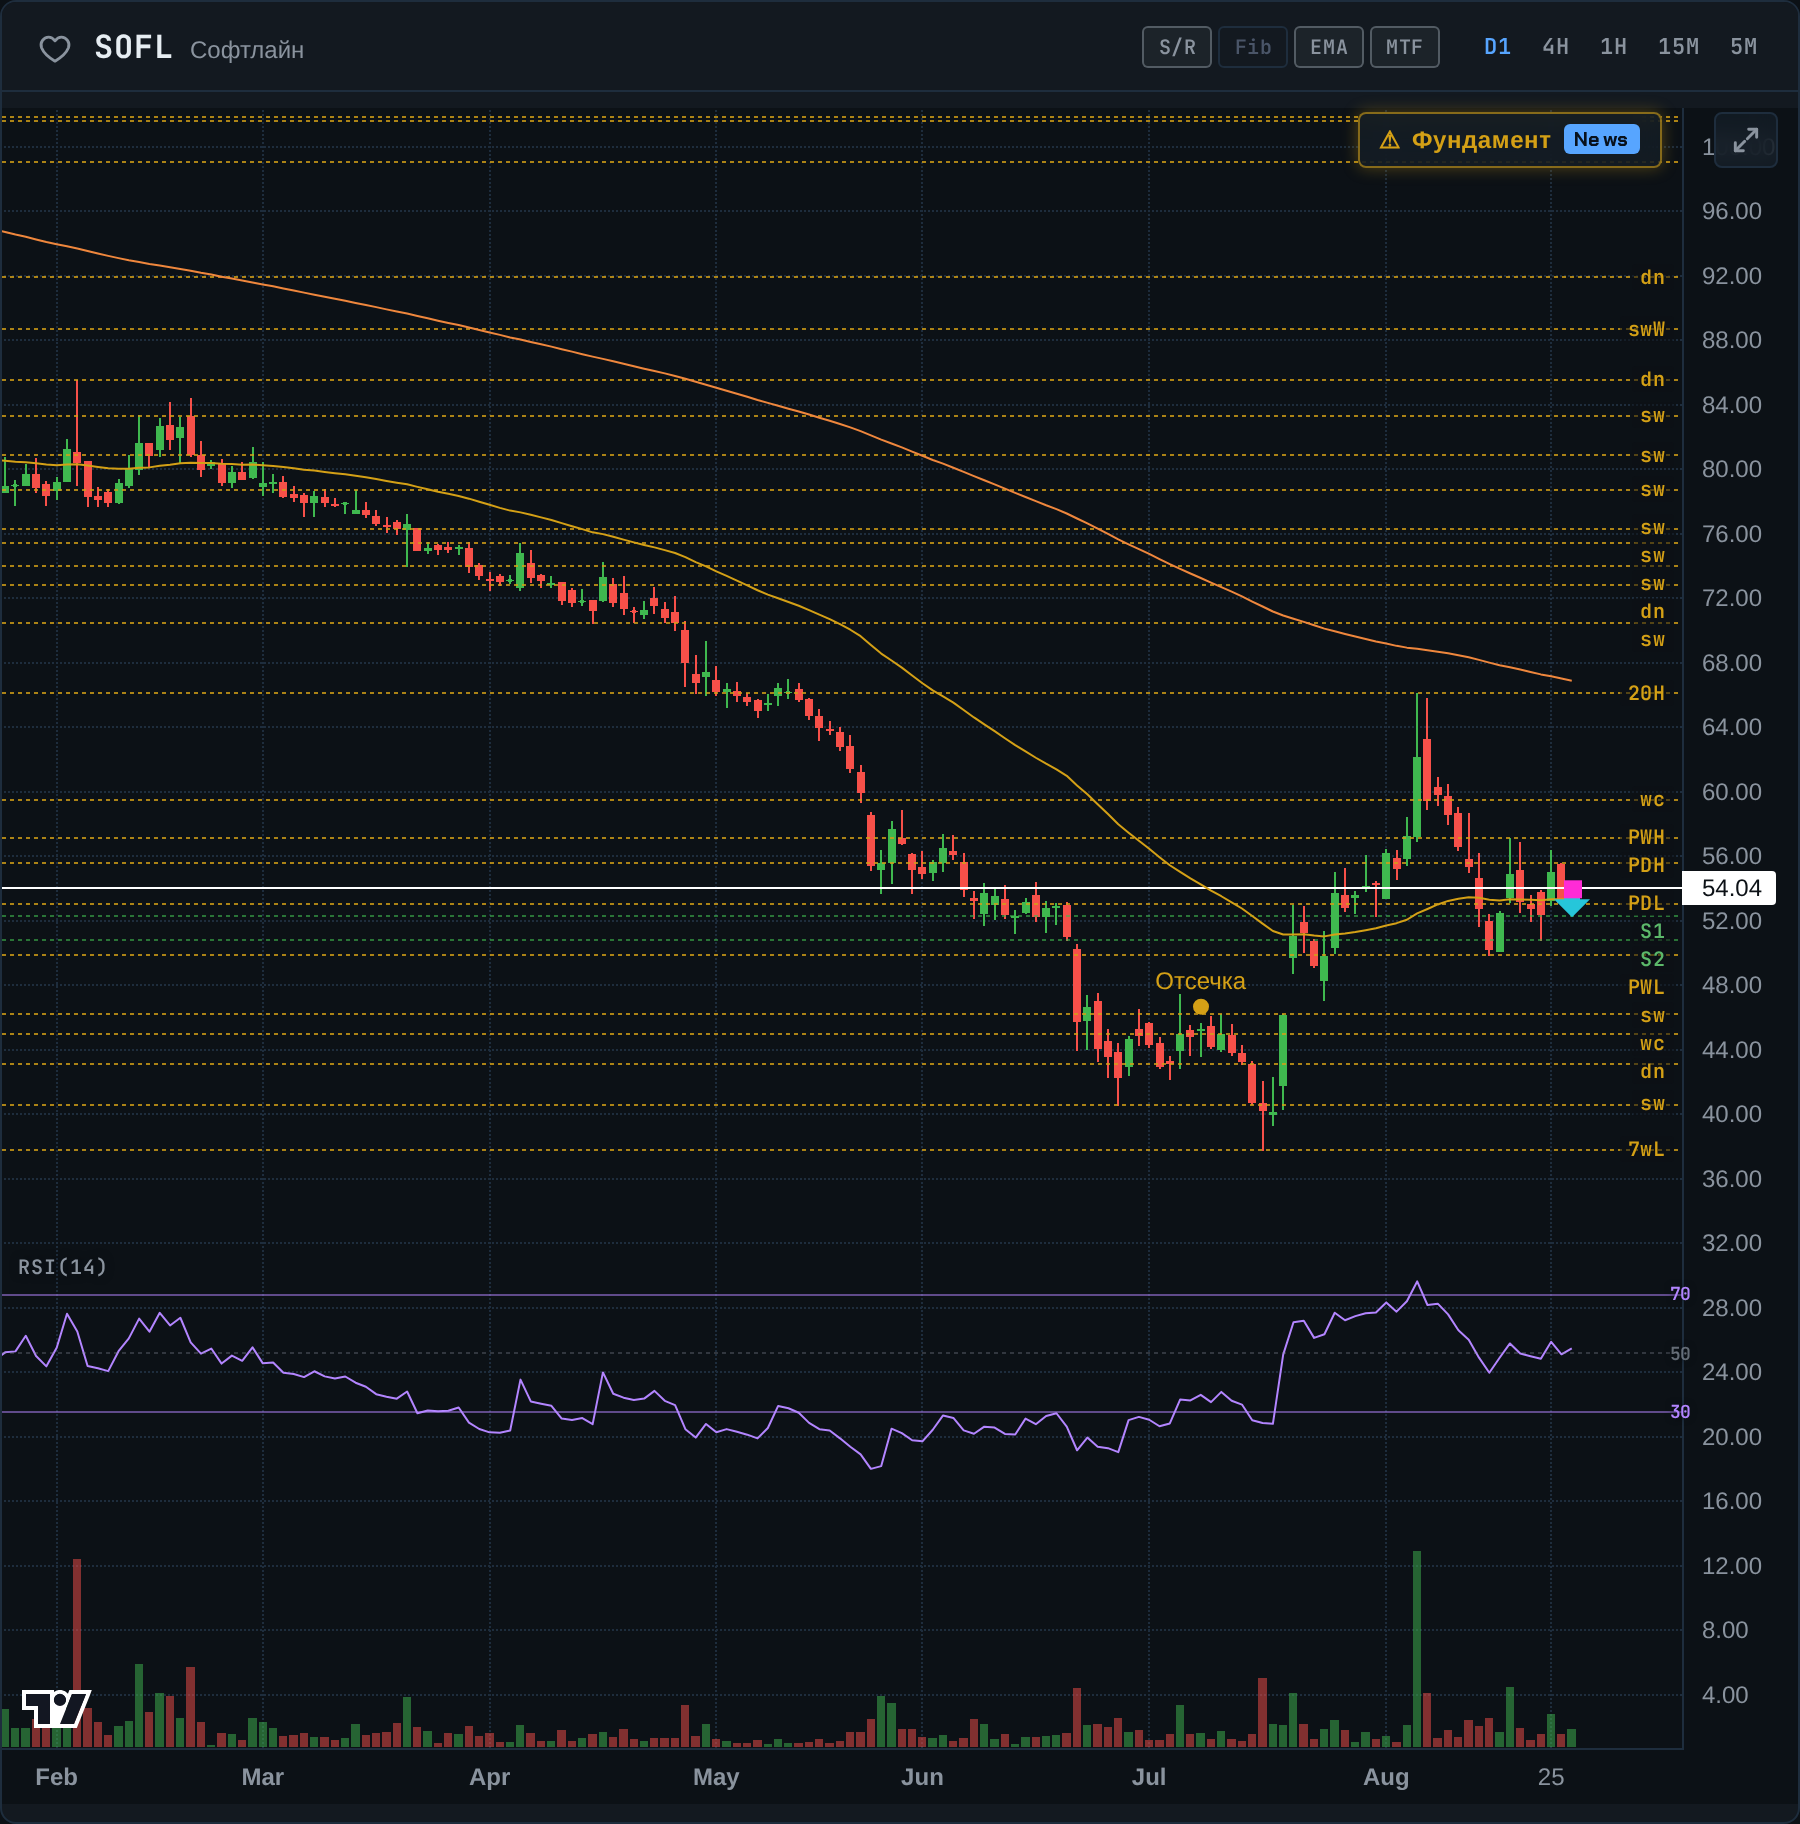
Task: Toggle MTF overlay
Action: click(x=1404, y=47)
